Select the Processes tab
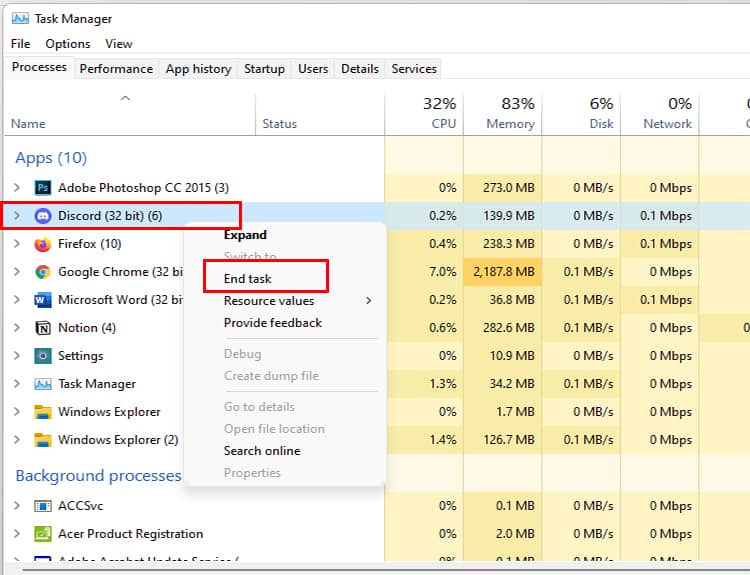The width and height of the screenshot is (750, 575). pos(39,67)
